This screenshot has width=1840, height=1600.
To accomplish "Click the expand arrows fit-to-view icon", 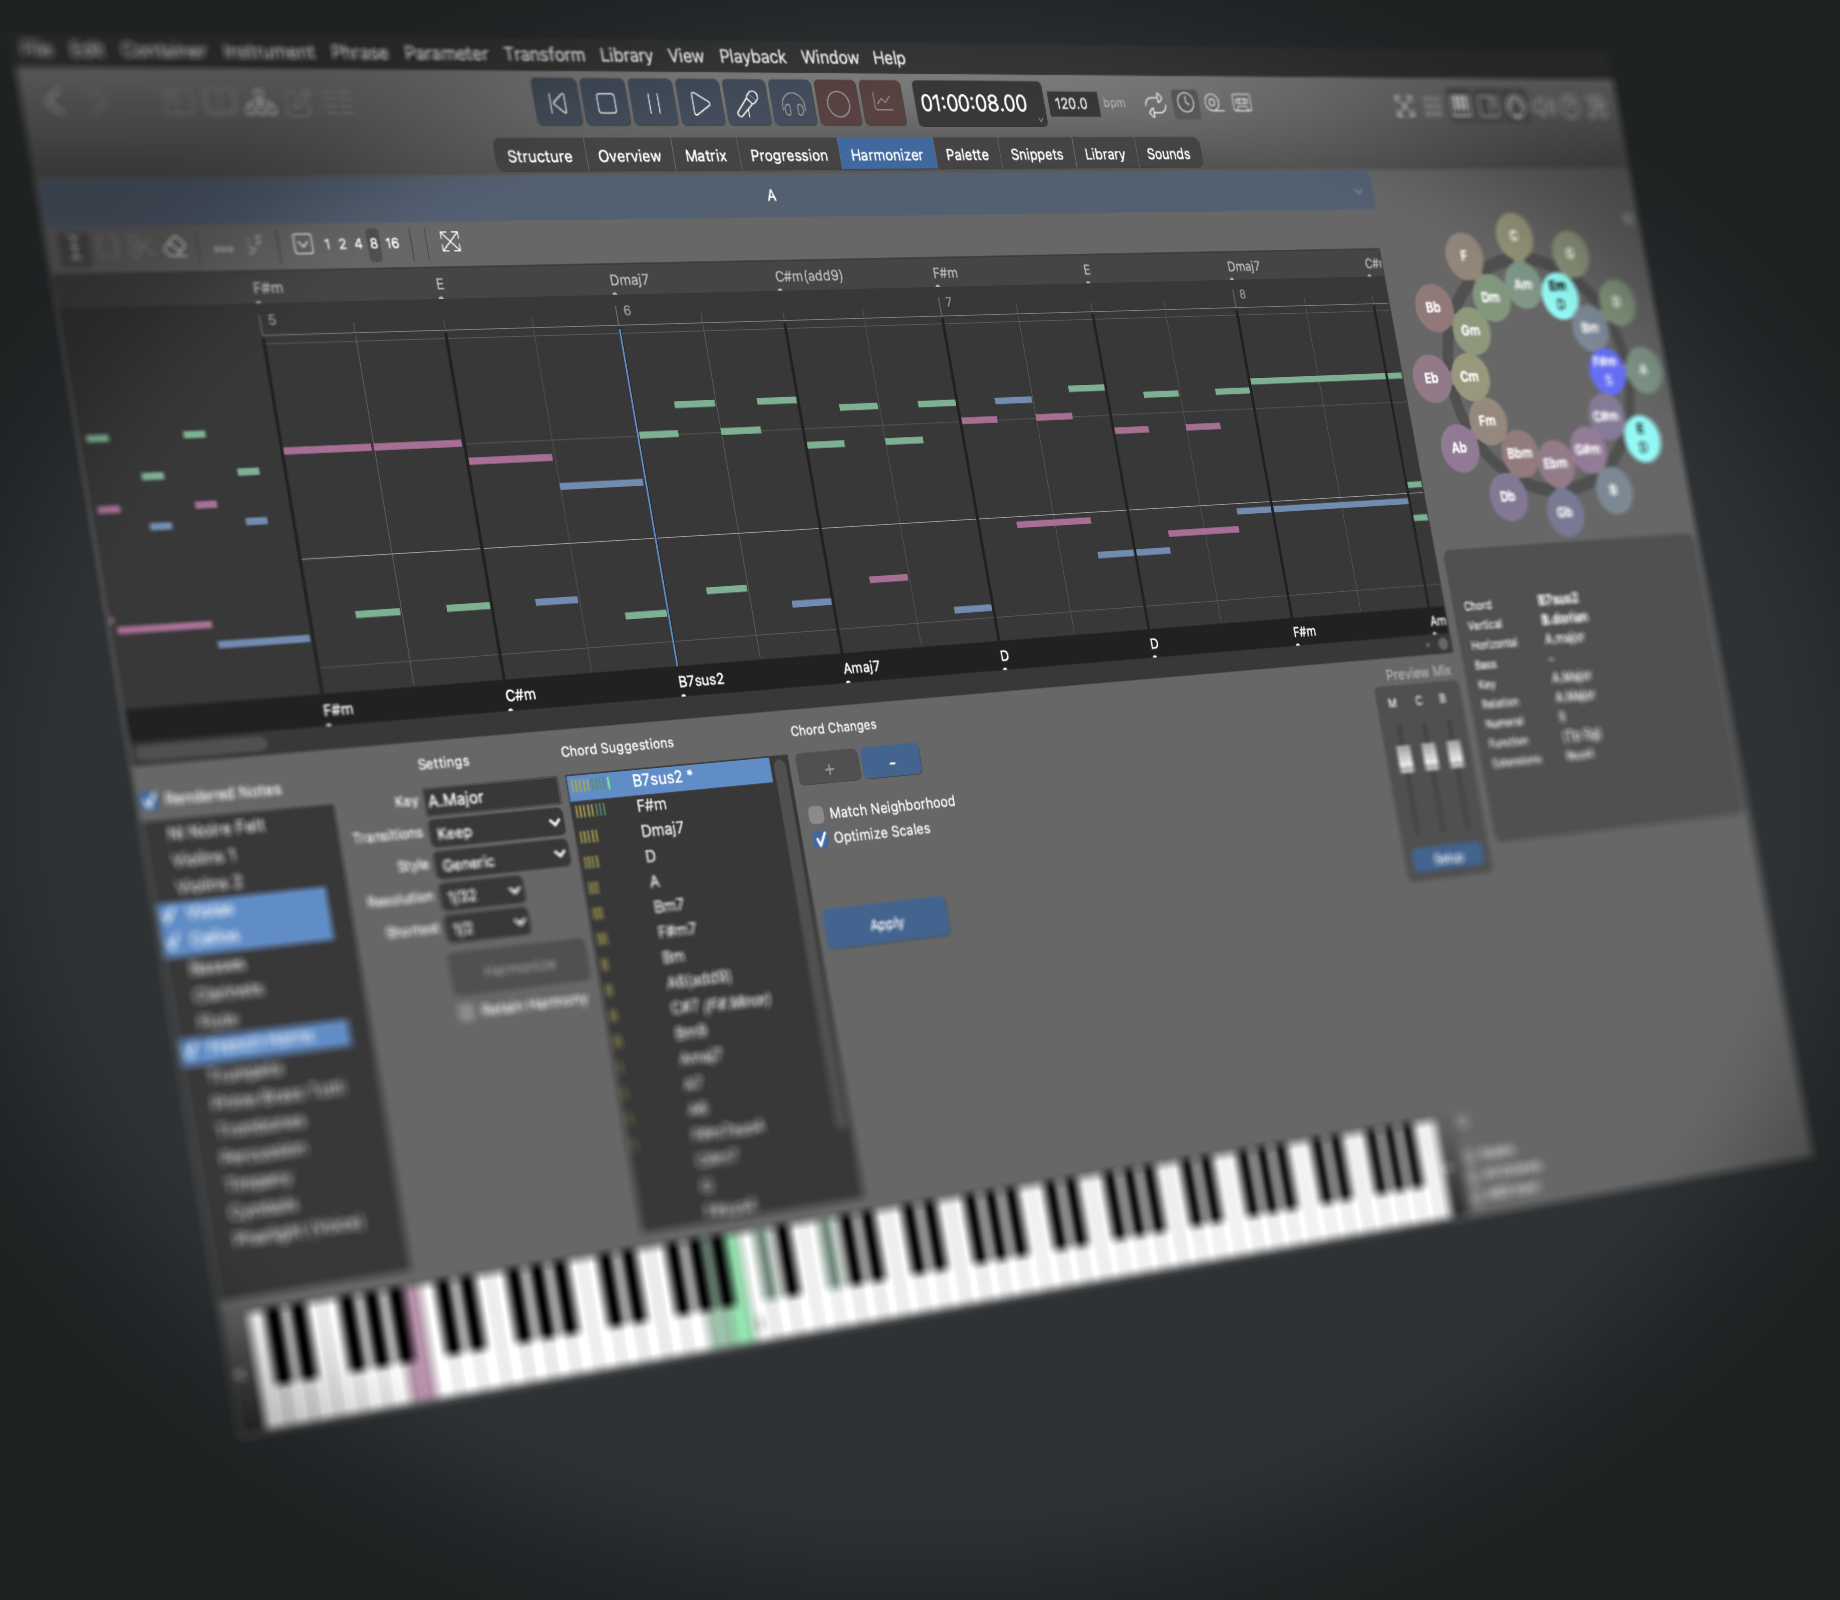I will click(450, 241).
